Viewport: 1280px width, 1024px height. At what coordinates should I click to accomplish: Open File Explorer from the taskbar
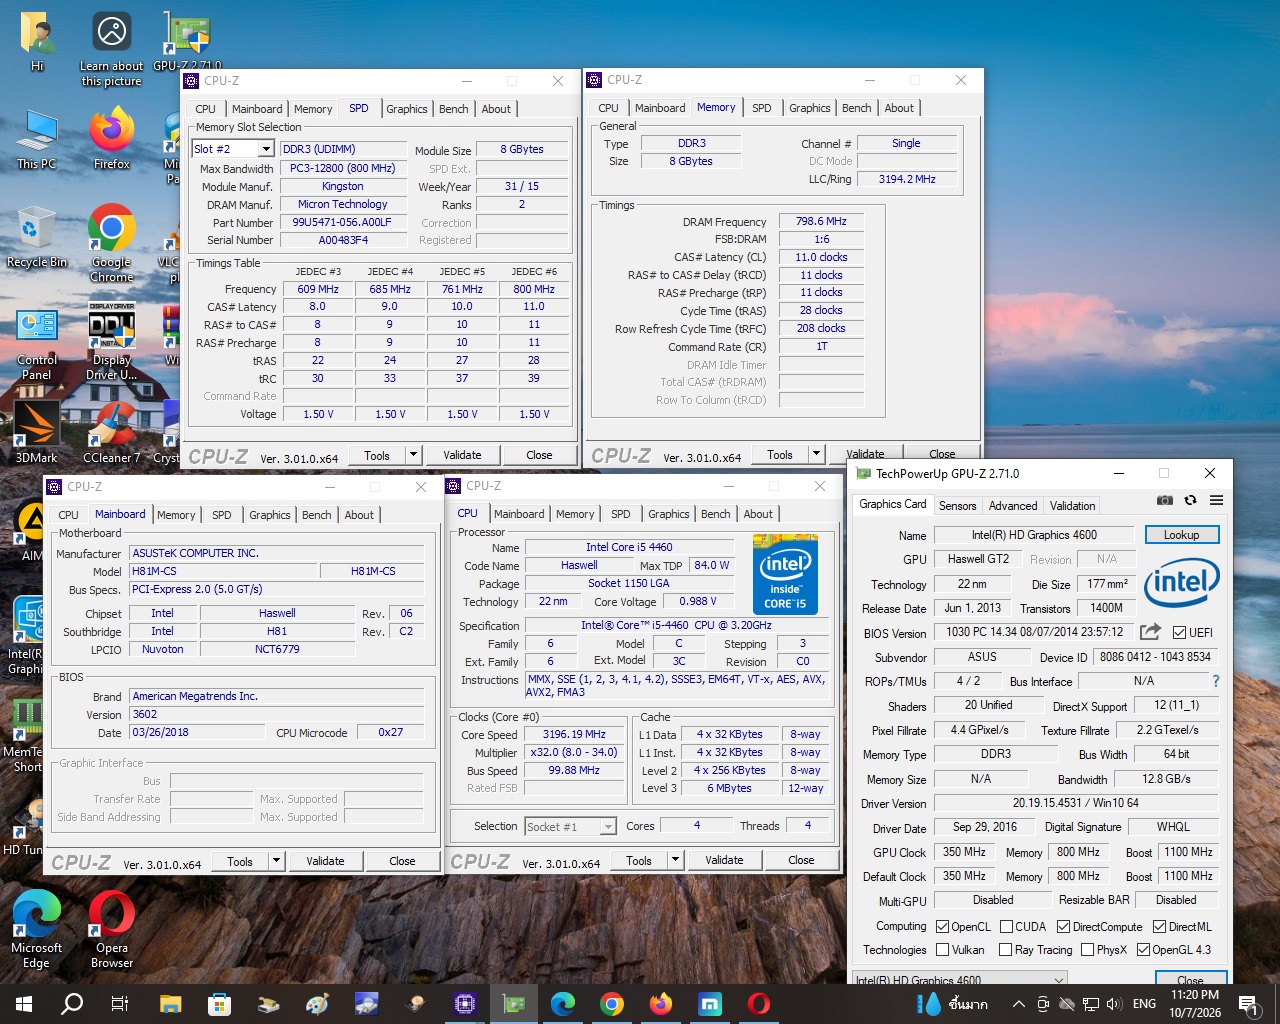[x=170, y=1004]
